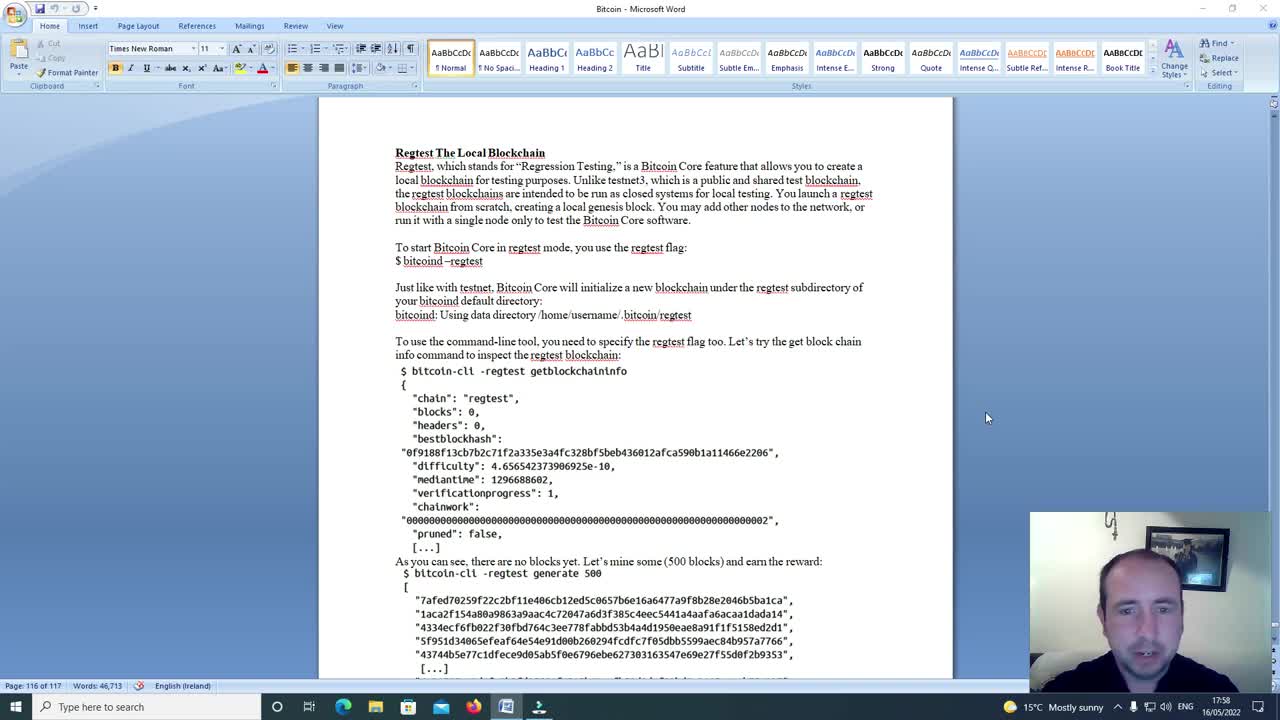Open the Select menu in Editing

point(1219,72)
